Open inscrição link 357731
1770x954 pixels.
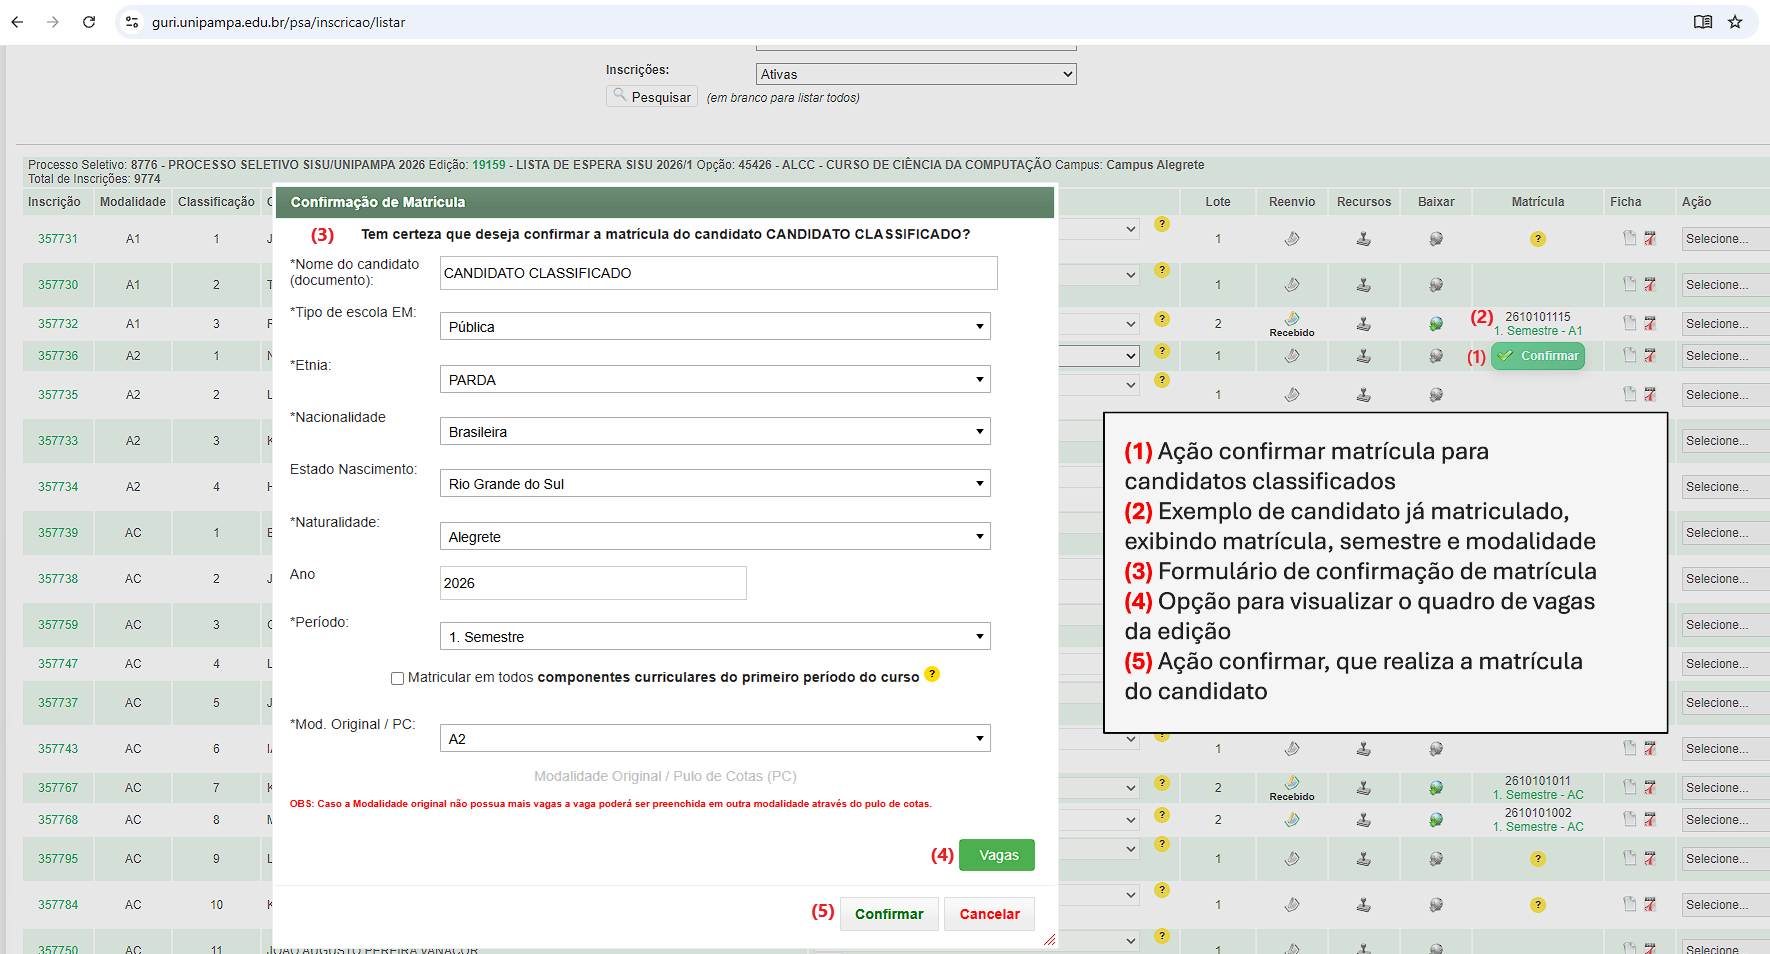pos(58,239)
